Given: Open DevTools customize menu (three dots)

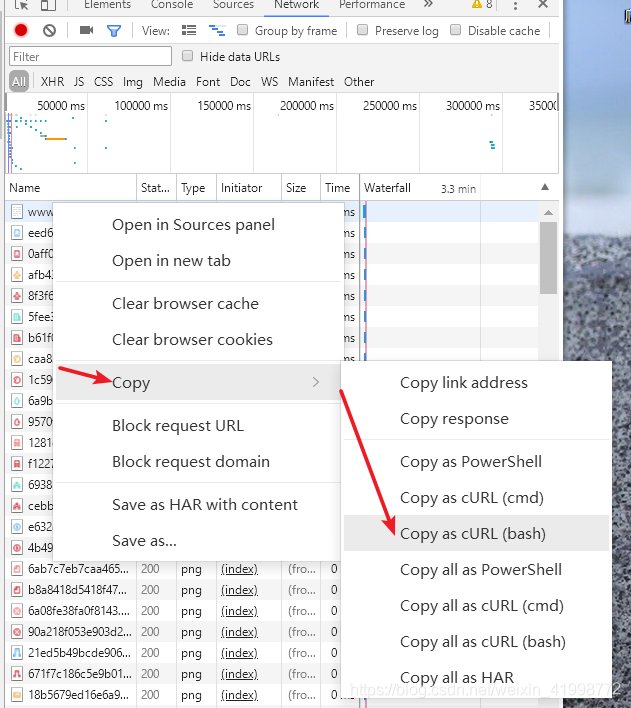Looking at the screenshot, I should click(x=515, y=5).
